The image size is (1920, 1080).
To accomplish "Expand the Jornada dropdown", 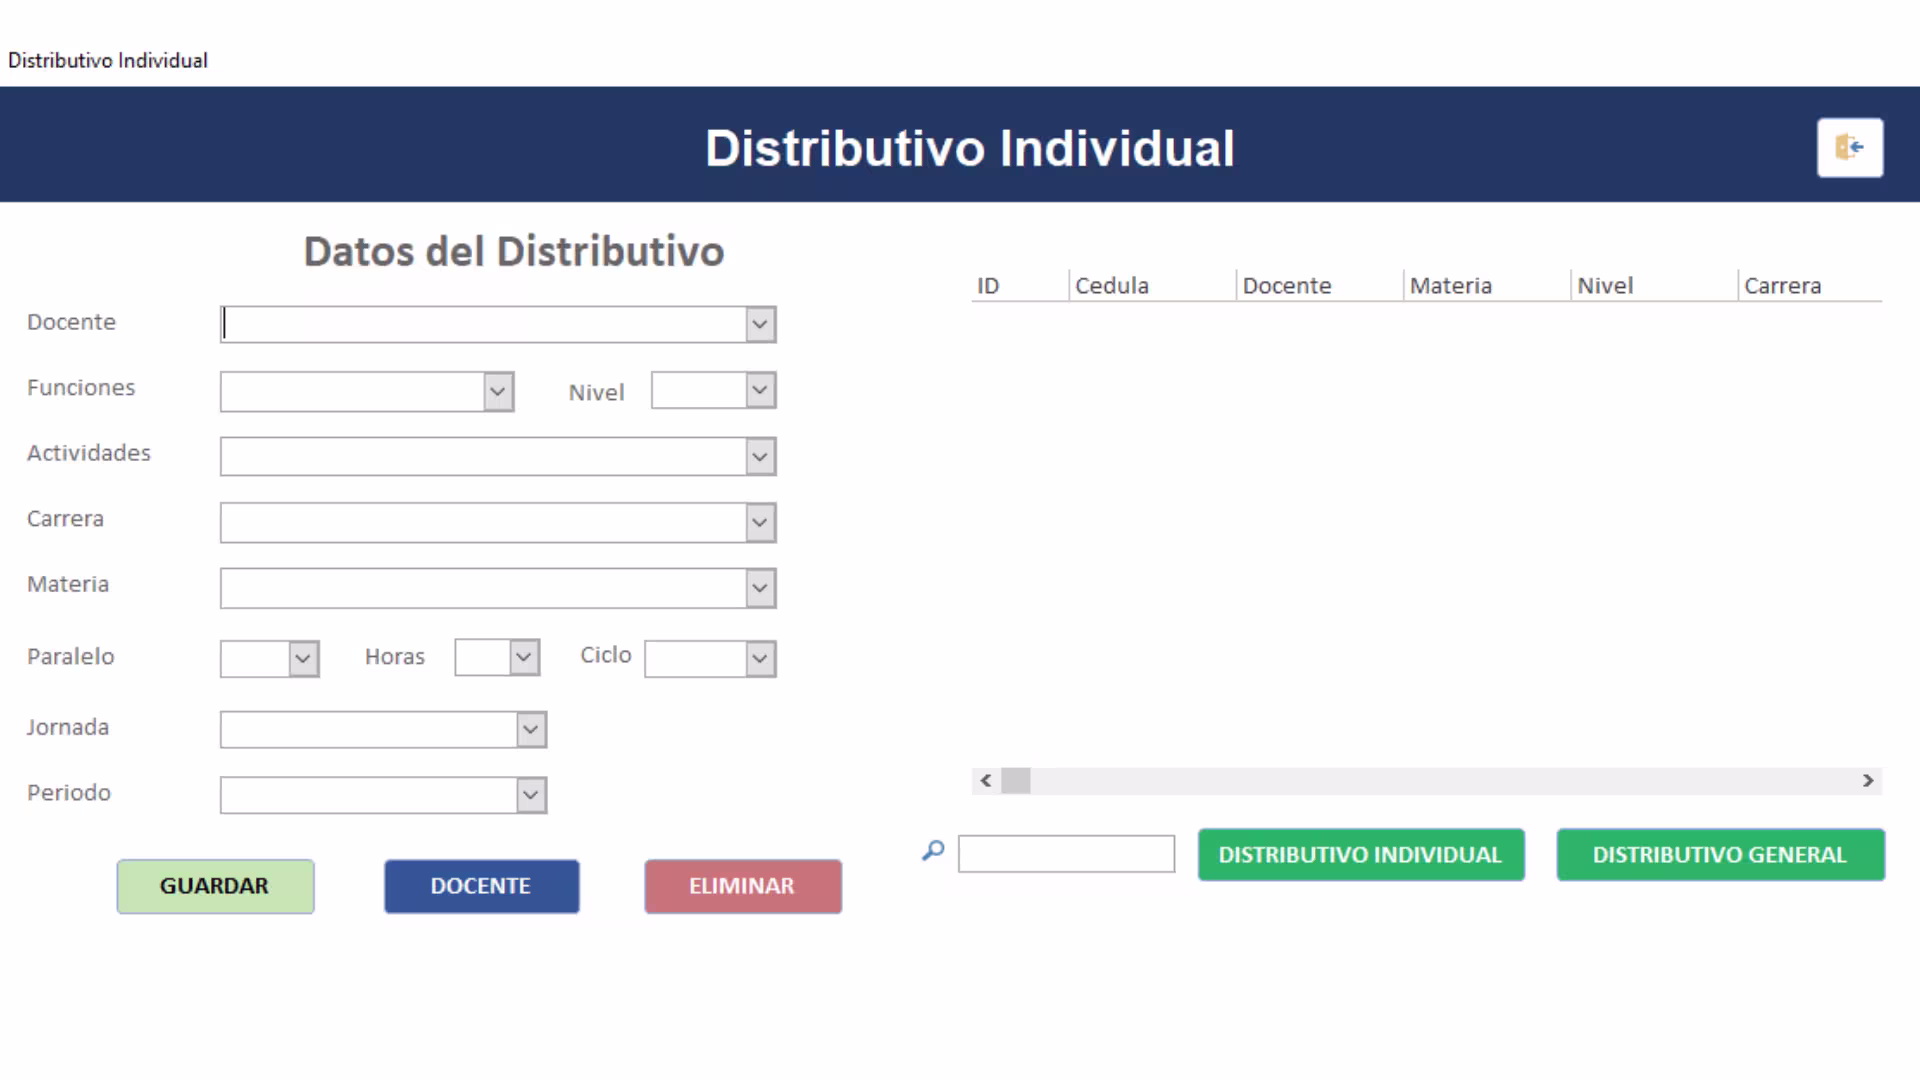I will click(531, 730).
